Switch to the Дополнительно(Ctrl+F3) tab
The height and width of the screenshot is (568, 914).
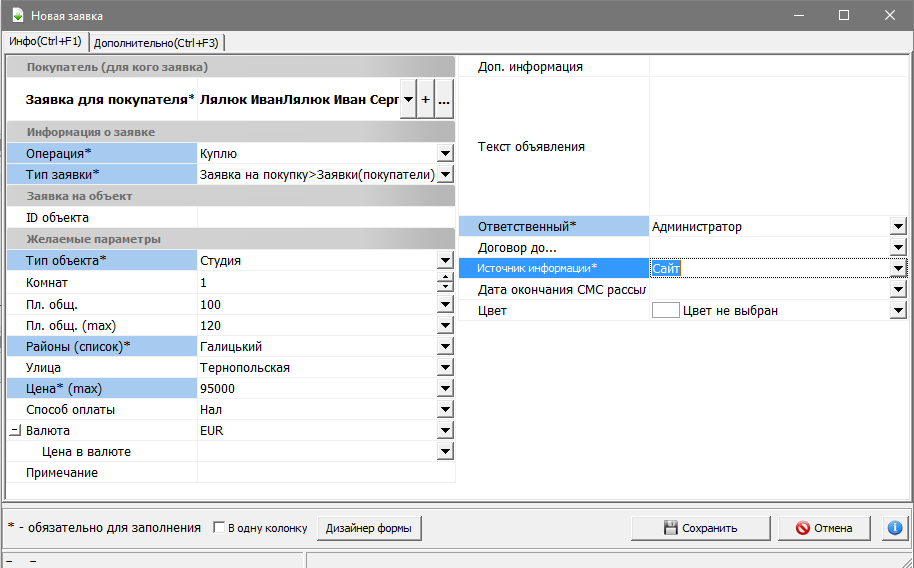click(x=157, y=42)
